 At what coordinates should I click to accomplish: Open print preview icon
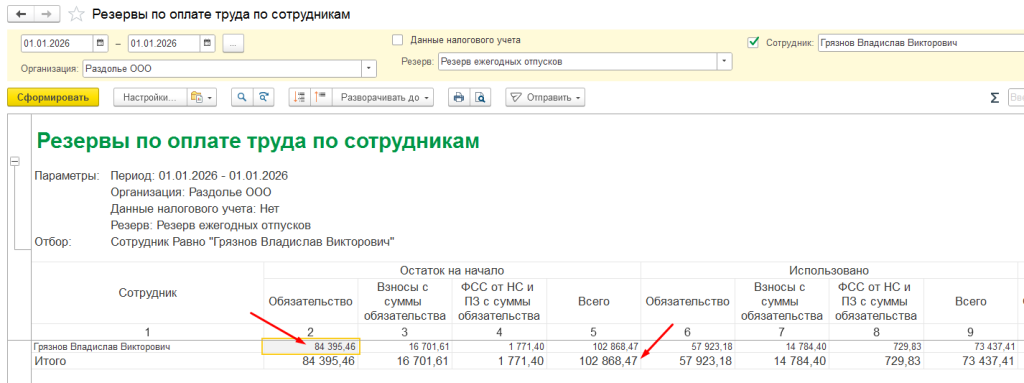coord(480,97)
